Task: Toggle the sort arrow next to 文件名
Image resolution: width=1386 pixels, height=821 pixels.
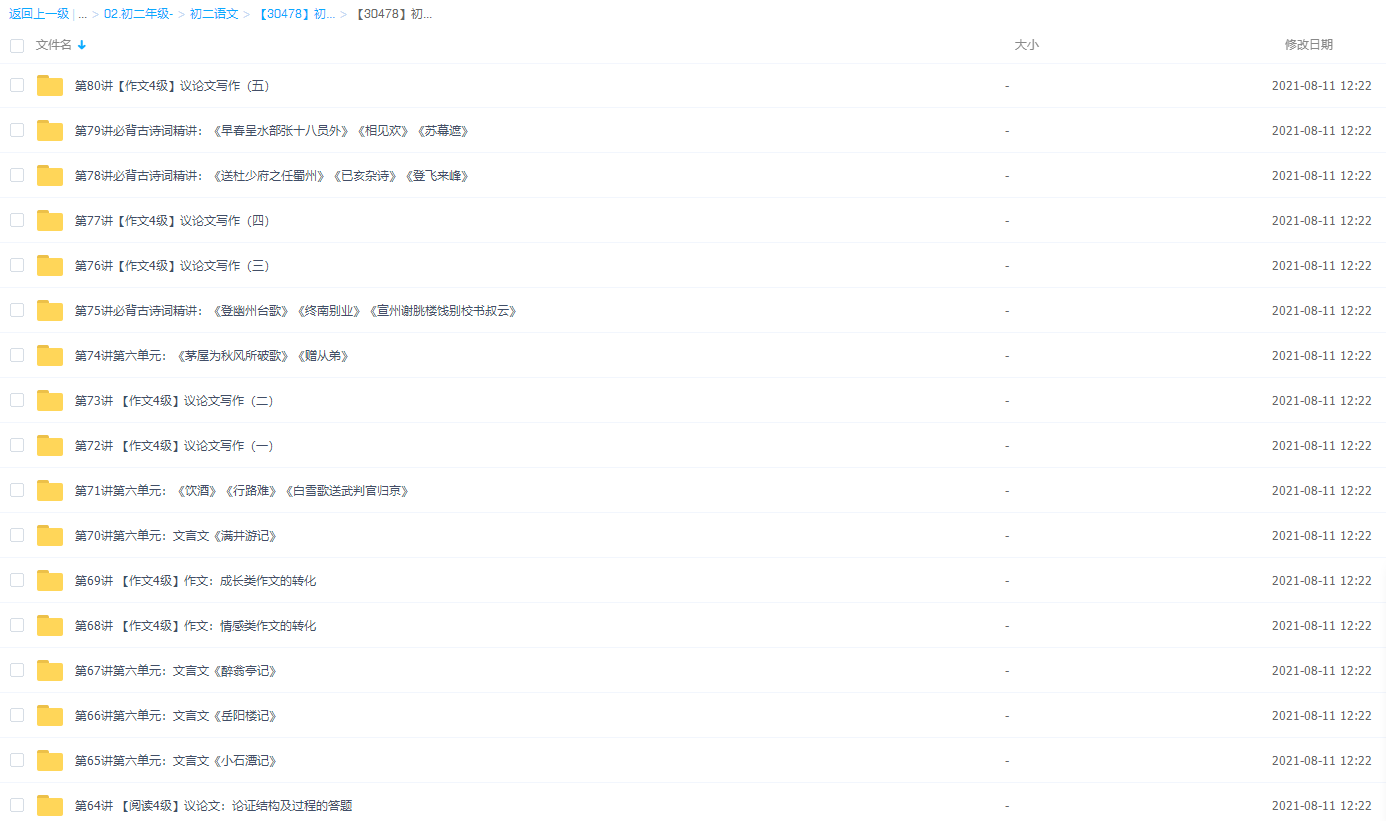Action: [x=81, y=45]
